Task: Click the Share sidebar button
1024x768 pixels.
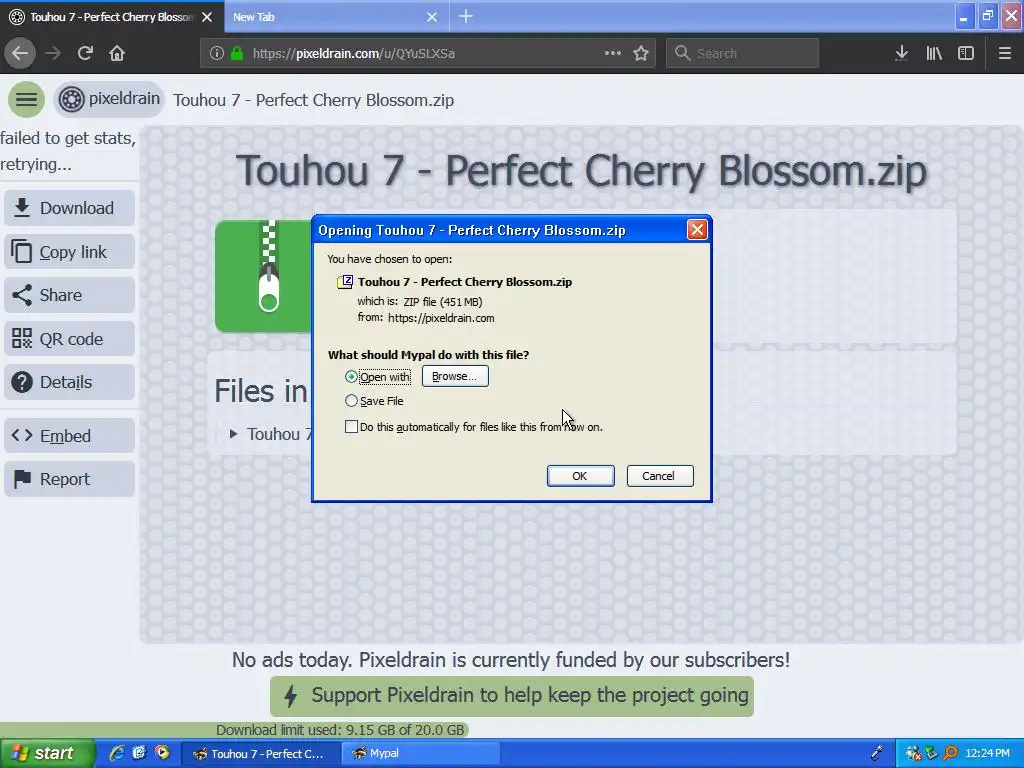Action: pos(69,295)
